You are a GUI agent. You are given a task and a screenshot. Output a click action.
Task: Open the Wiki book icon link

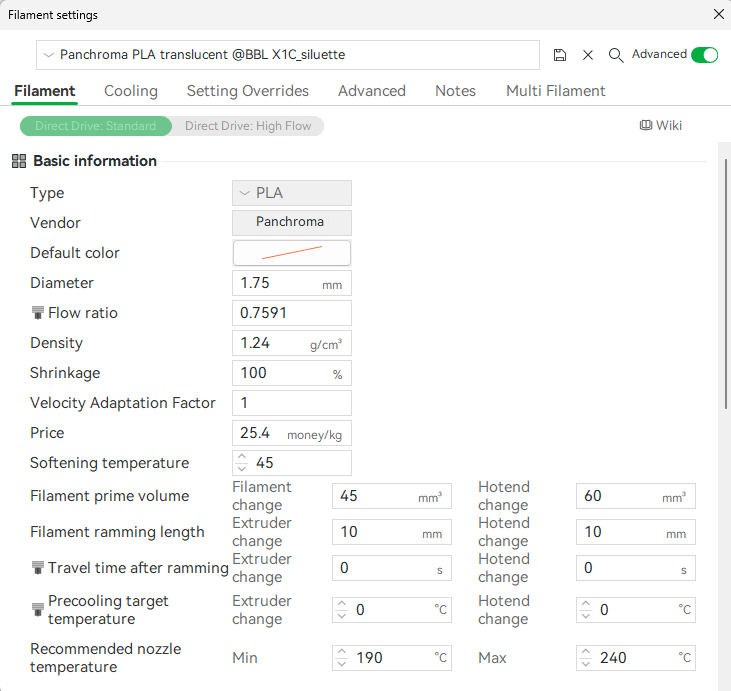(661, 125)
